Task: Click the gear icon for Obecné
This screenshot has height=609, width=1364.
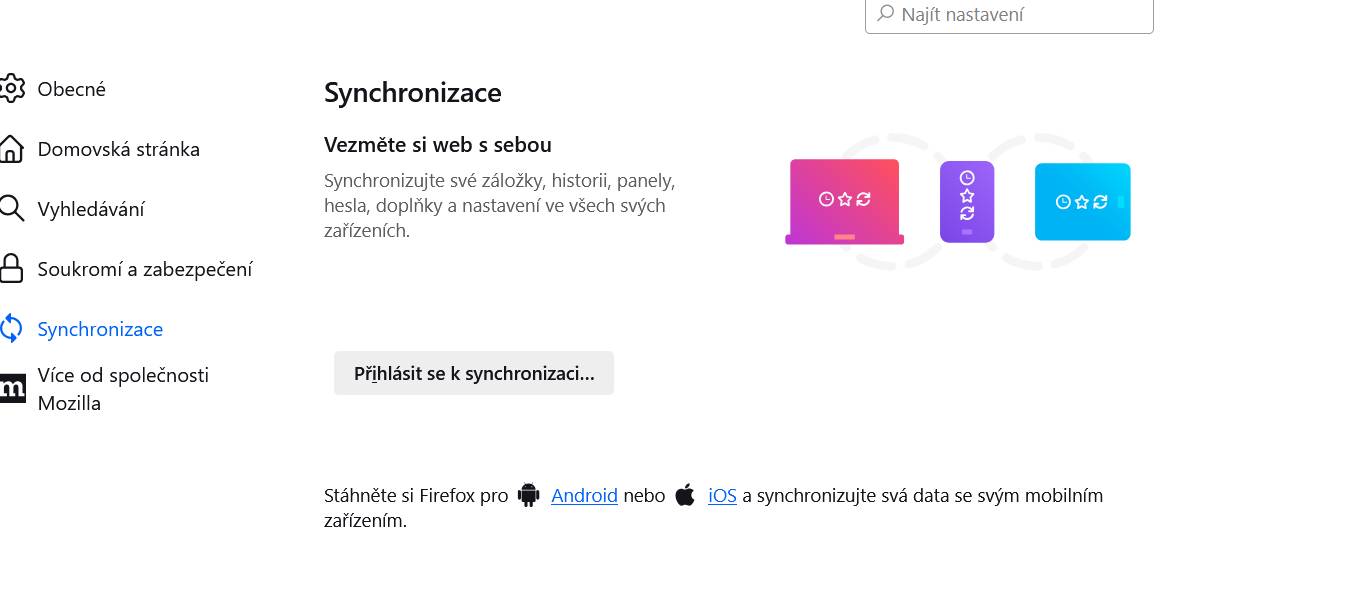Action: [11, 89]
